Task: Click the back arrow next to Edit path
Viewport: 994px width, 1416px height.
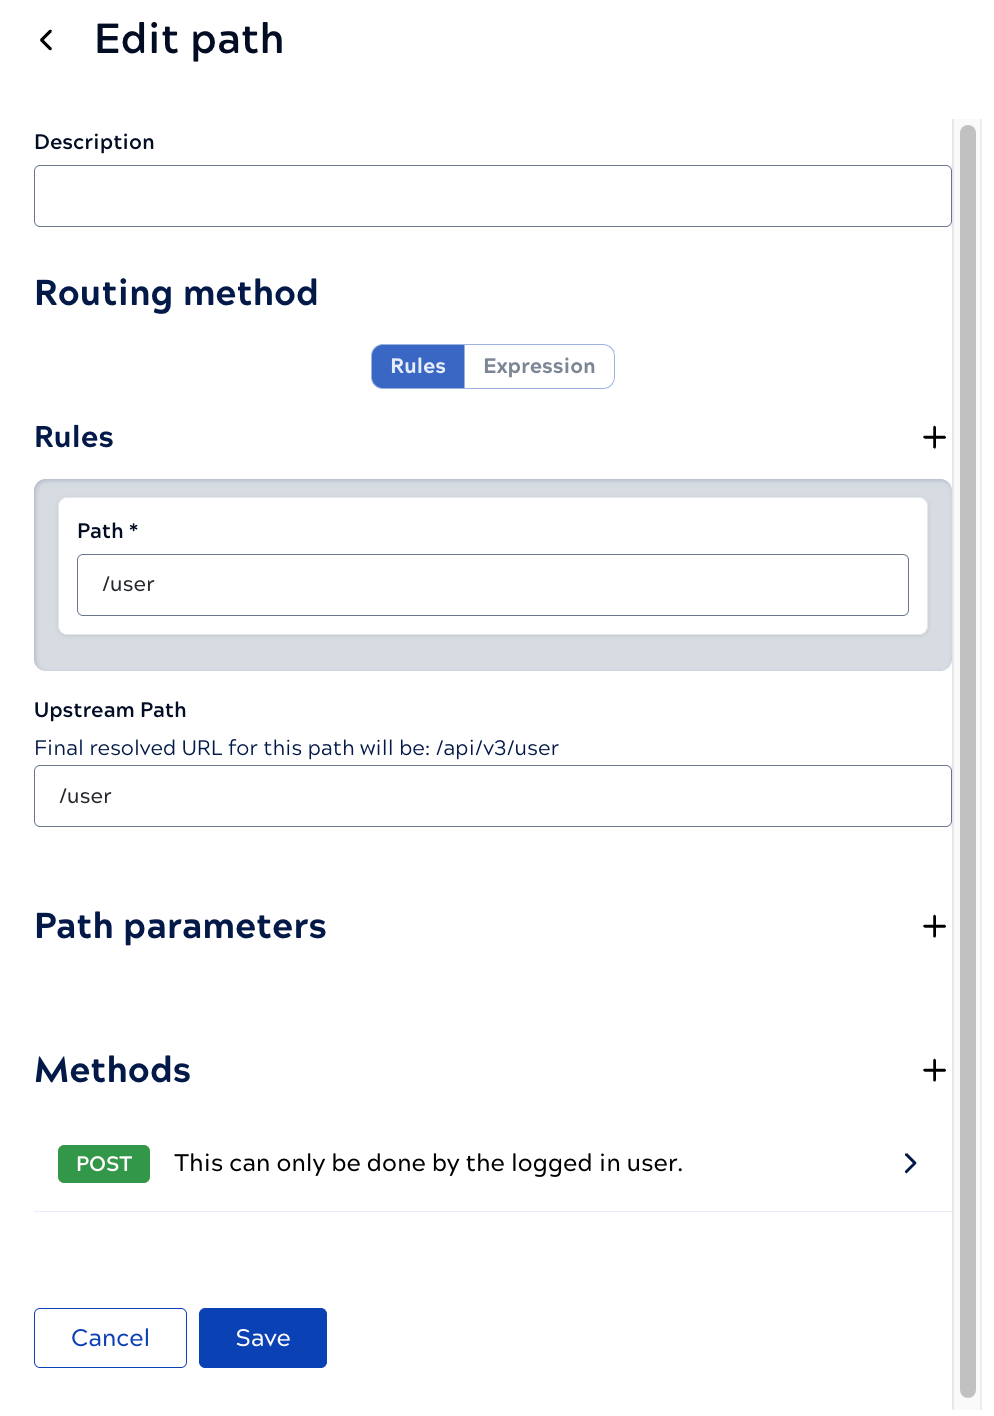Action: click(46, 39)
